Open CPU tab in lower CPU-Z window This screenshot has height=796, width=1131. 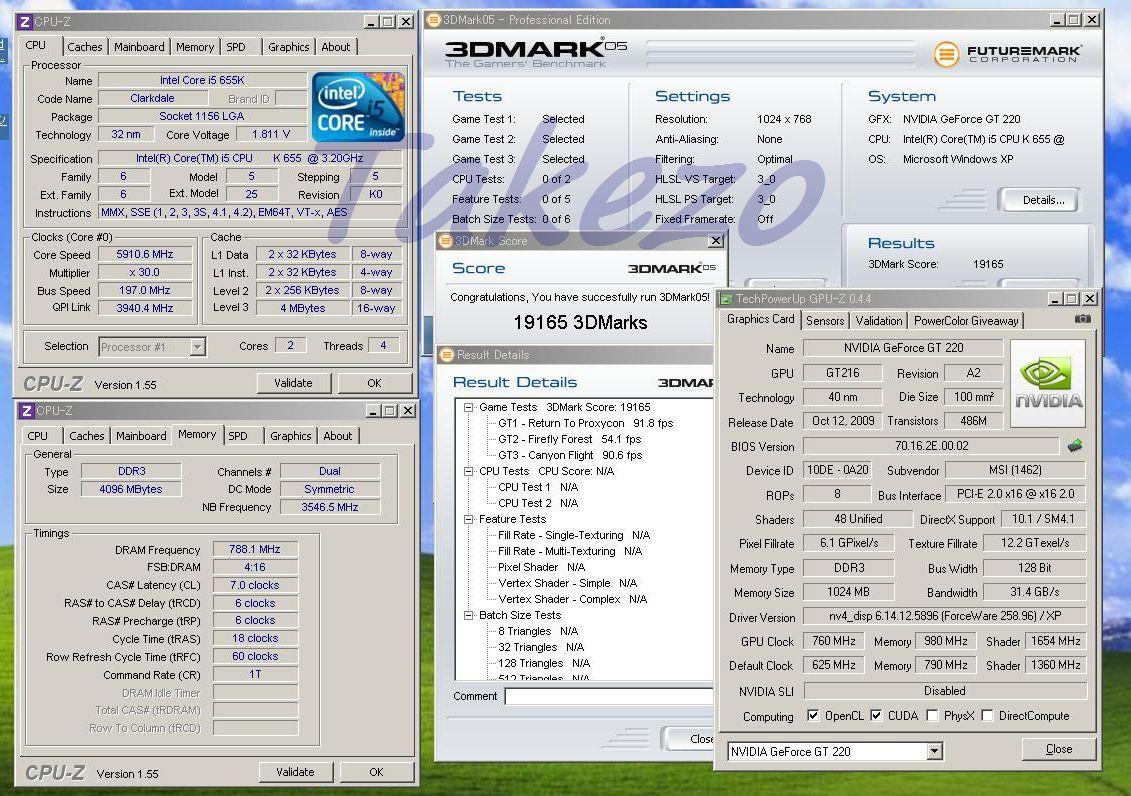pos(38,436)
